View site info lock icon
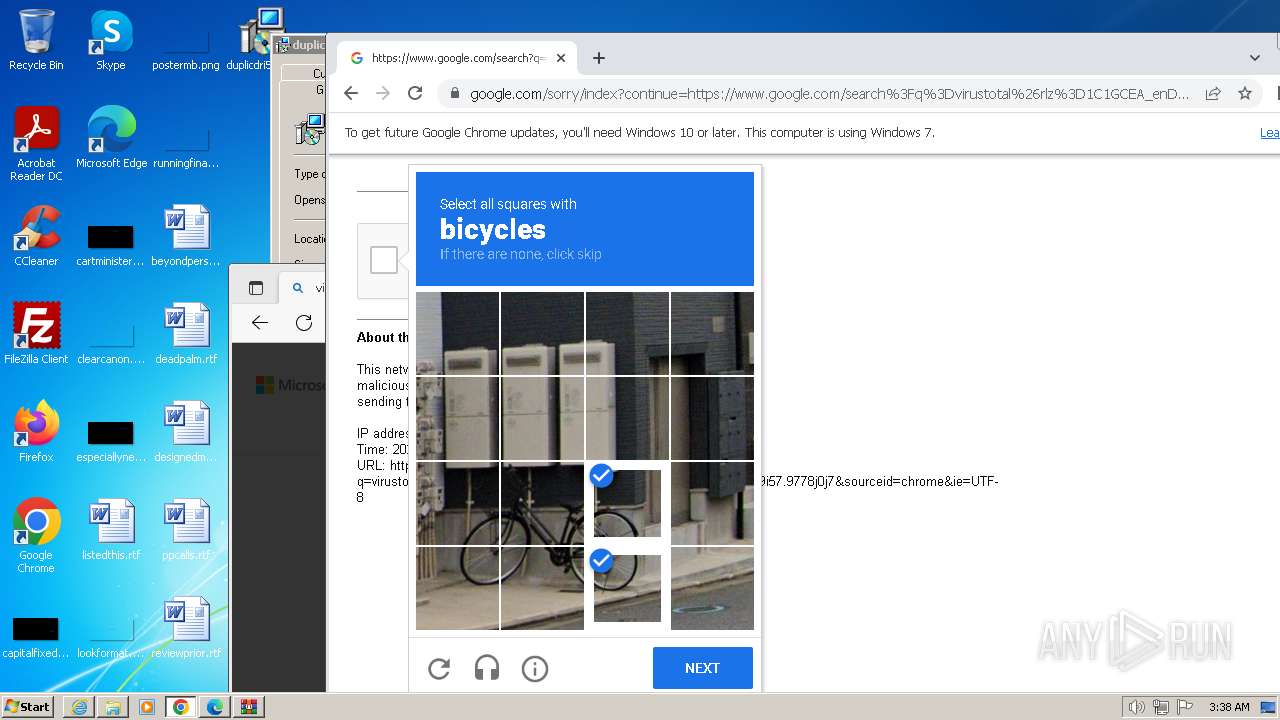The width and height of the screenshot is (1280, 720). pyautogui.click(x=454, y=93)
